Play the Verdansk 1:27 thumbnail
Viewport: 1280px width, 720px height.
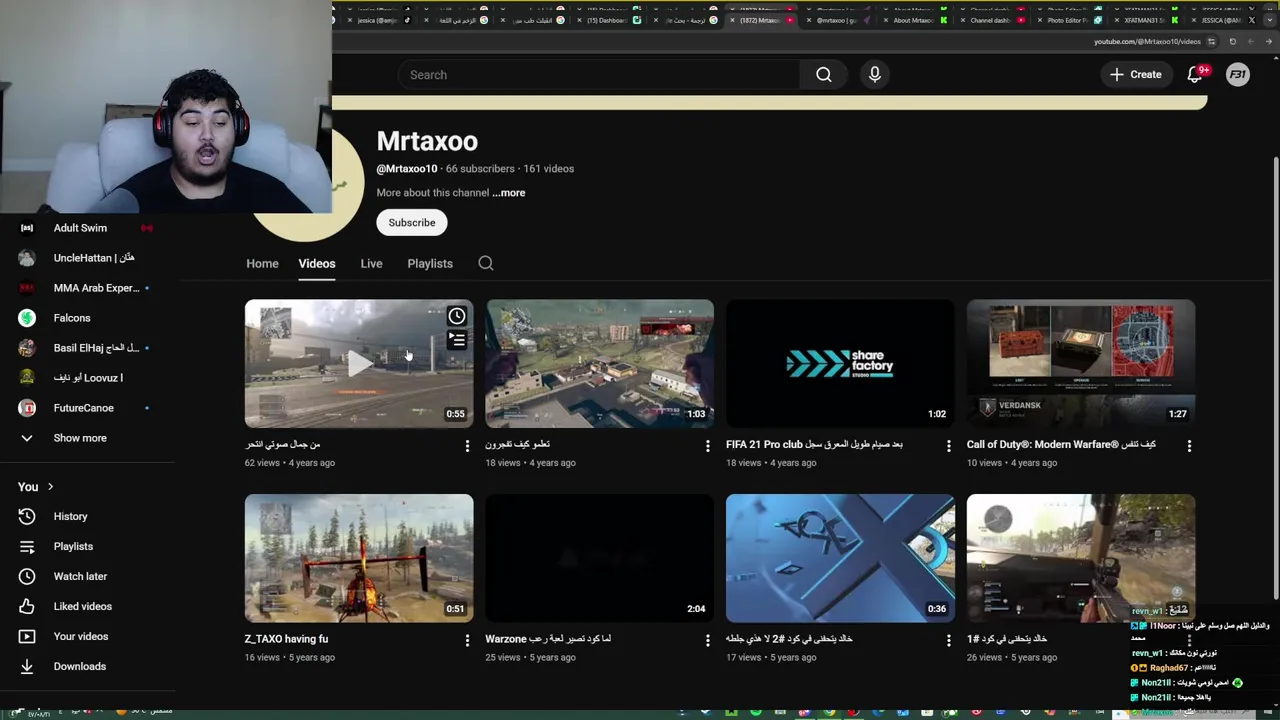1081,364
